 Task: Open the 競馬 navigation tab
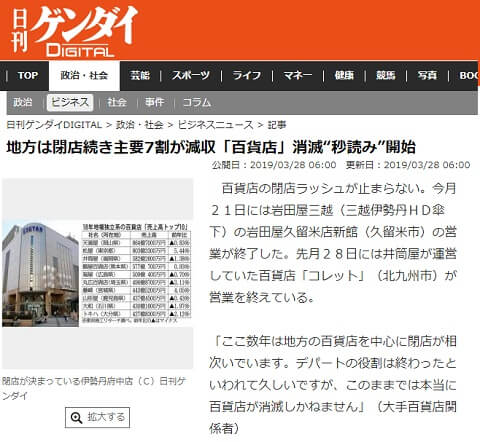(386, 76)
